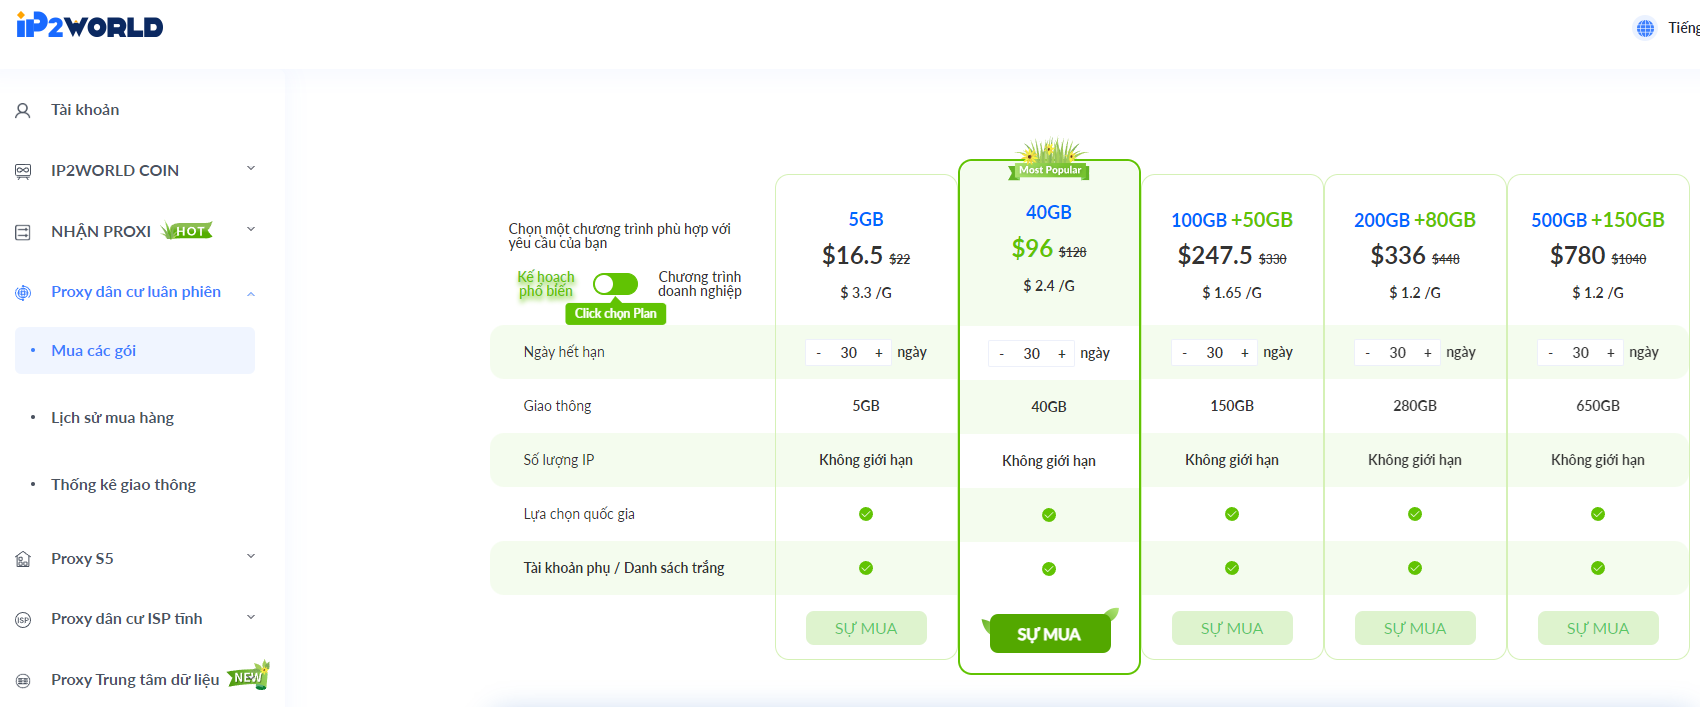Expand the Proxy S5 menu chevron
The height and width of the screenshot is (707, 1700).
pos(251,557)
